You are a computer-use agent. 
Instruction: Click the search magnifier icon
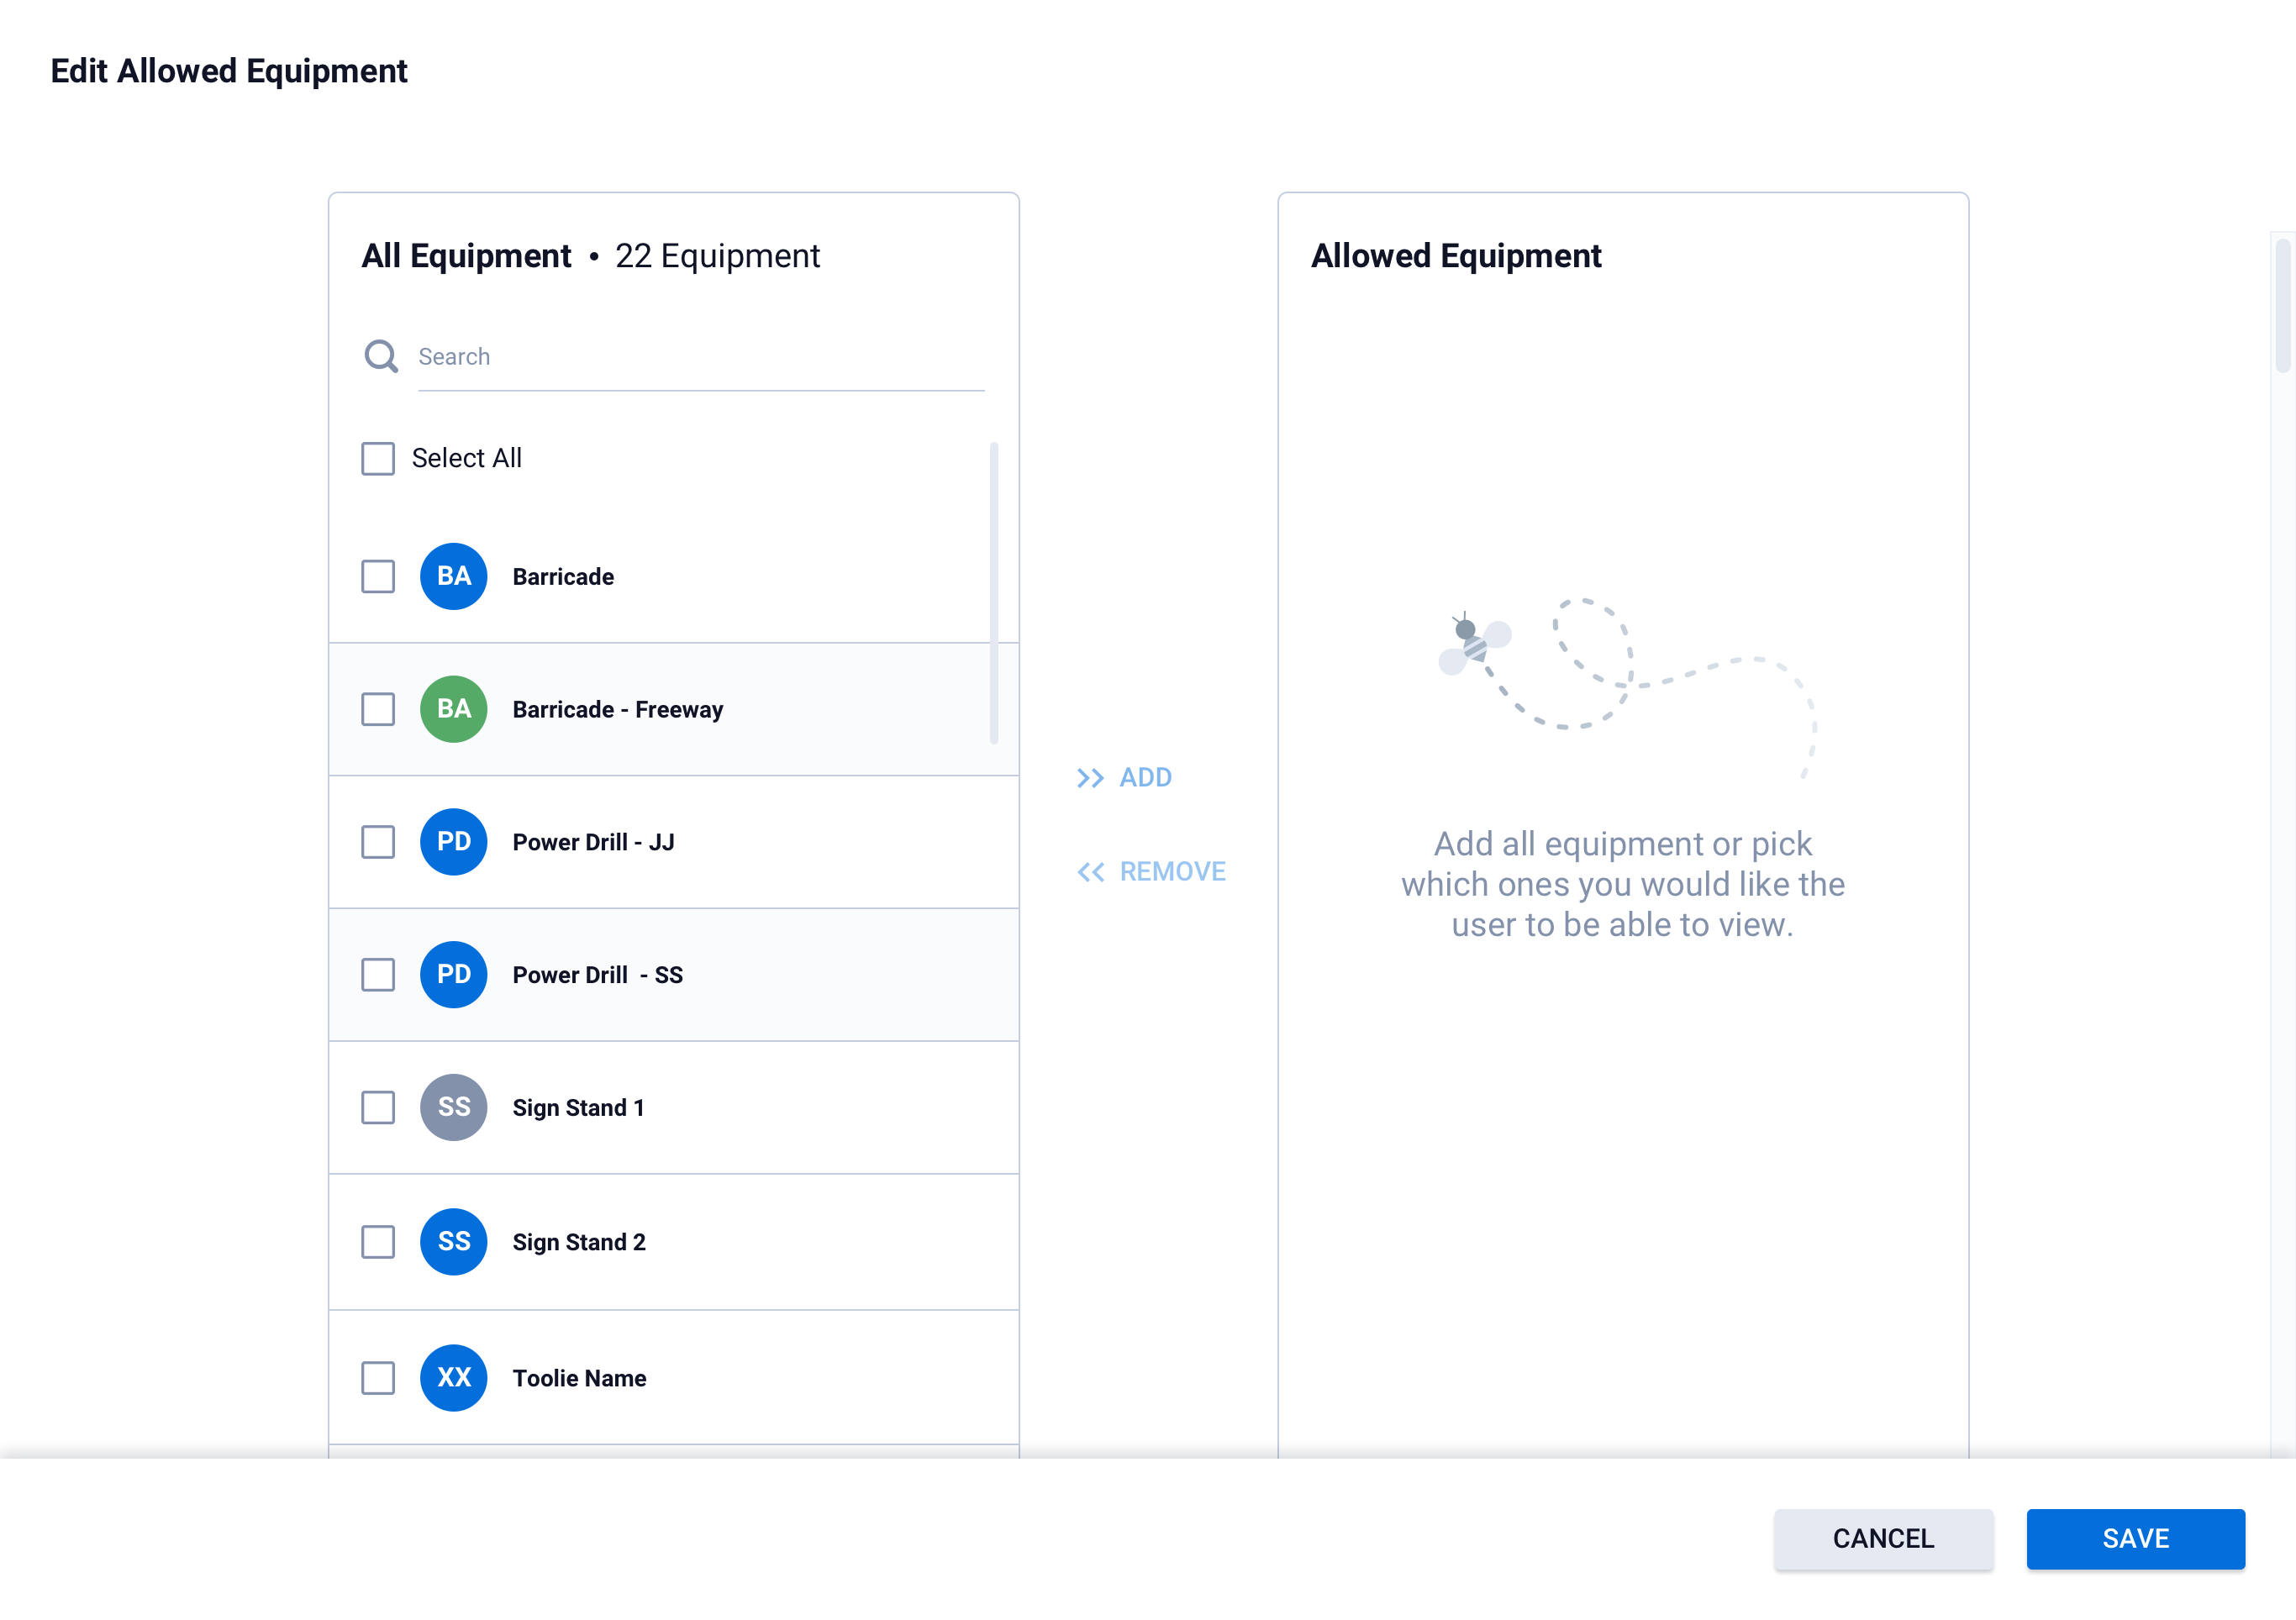click(381, 356)
